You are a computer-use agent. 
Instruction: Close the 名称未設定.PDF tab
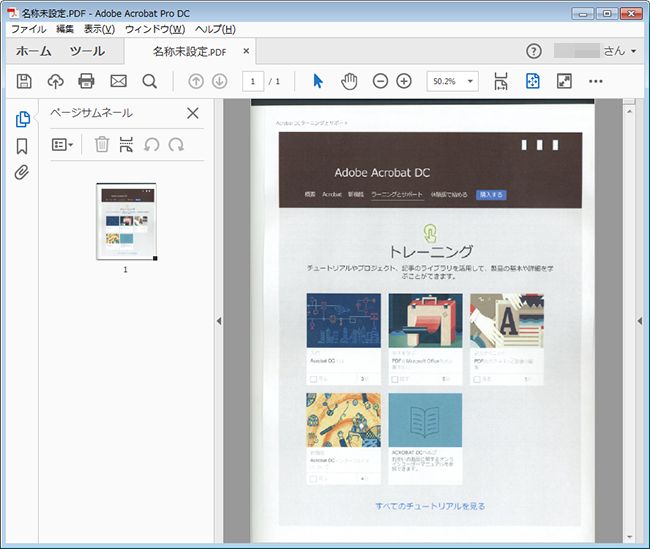coord(246,51)
